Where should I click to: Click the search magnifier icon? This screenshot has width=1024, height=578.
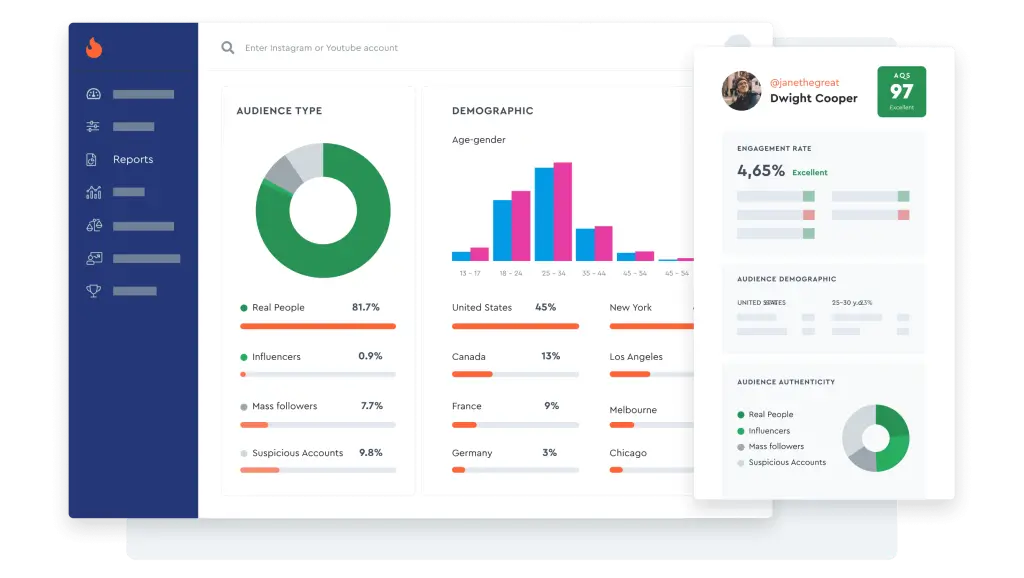[x=228, y=47]
